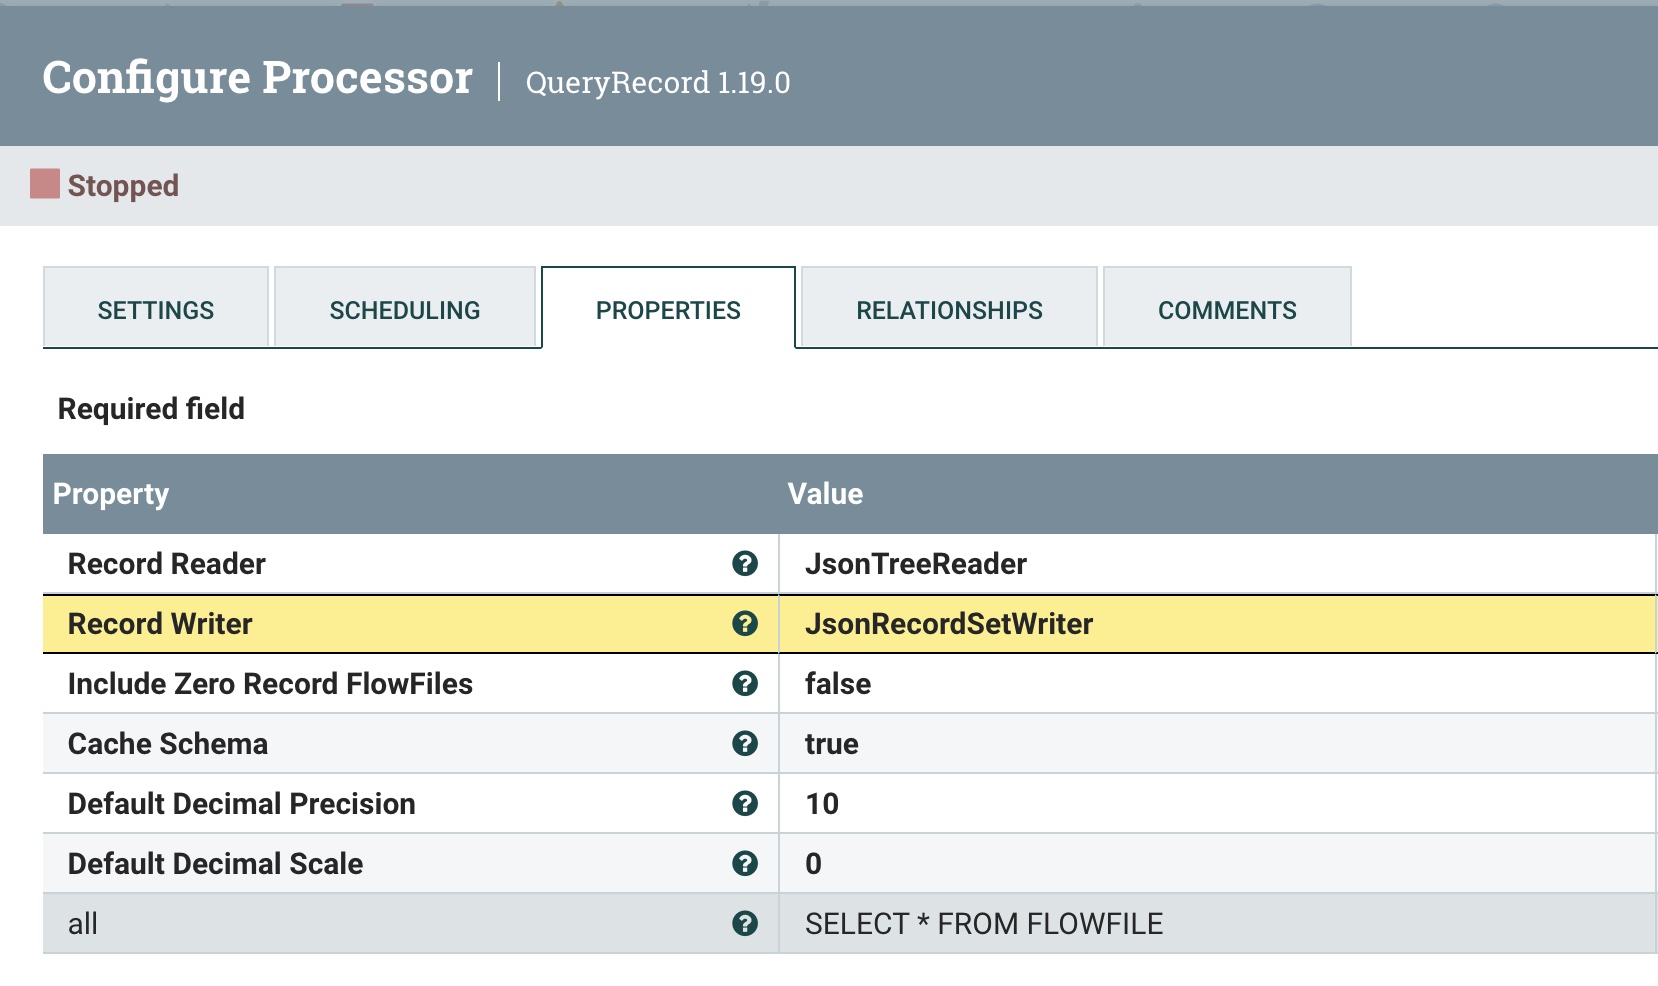Select the JsonTreeReader controller service link
The image size is (1658, 986).
(x=916, y=563)
